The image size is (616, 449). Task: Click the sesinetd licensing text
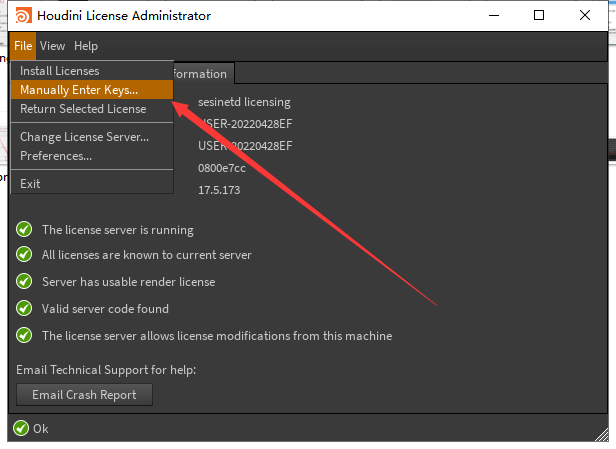pos(244,102)
